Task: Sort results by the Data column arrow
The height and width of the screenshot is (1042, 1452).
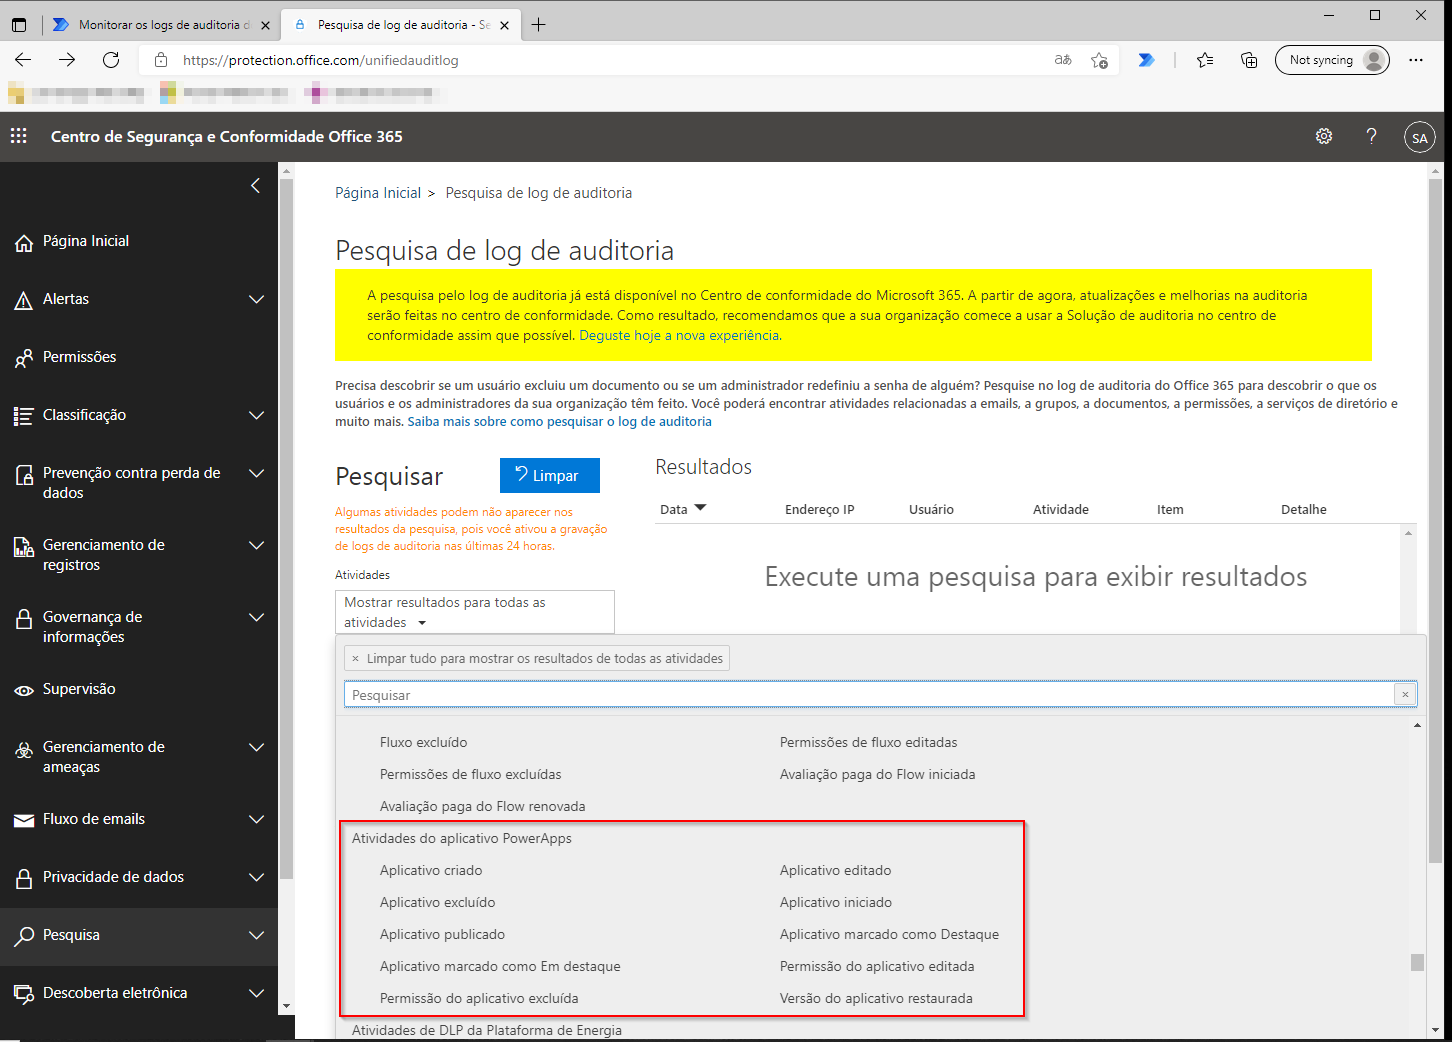Action: coord(700,508)
